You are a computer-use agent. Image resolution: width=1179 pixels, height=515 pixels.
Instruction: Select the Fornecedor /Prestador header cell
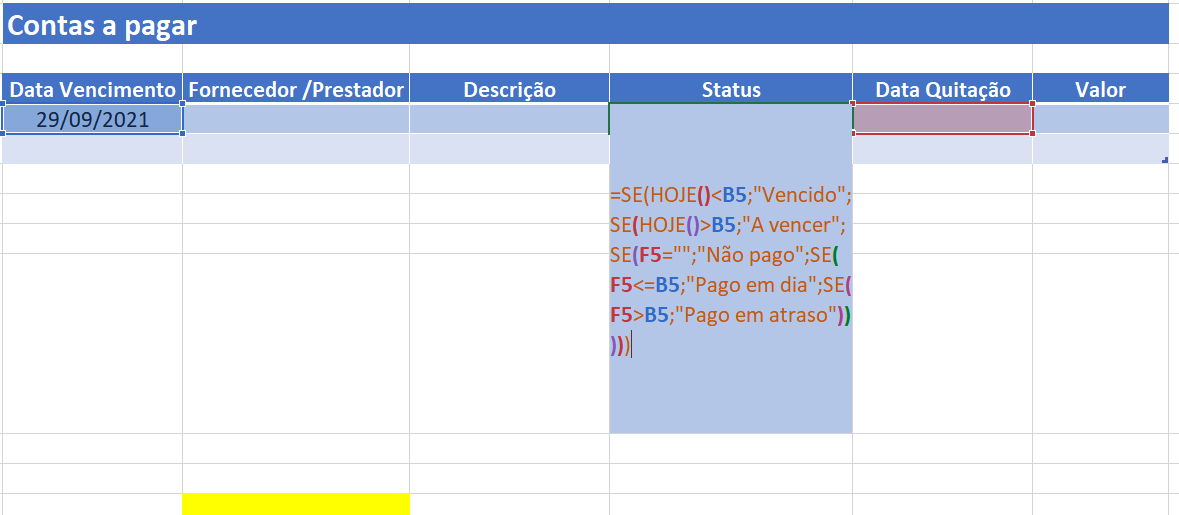click(296, 89)
